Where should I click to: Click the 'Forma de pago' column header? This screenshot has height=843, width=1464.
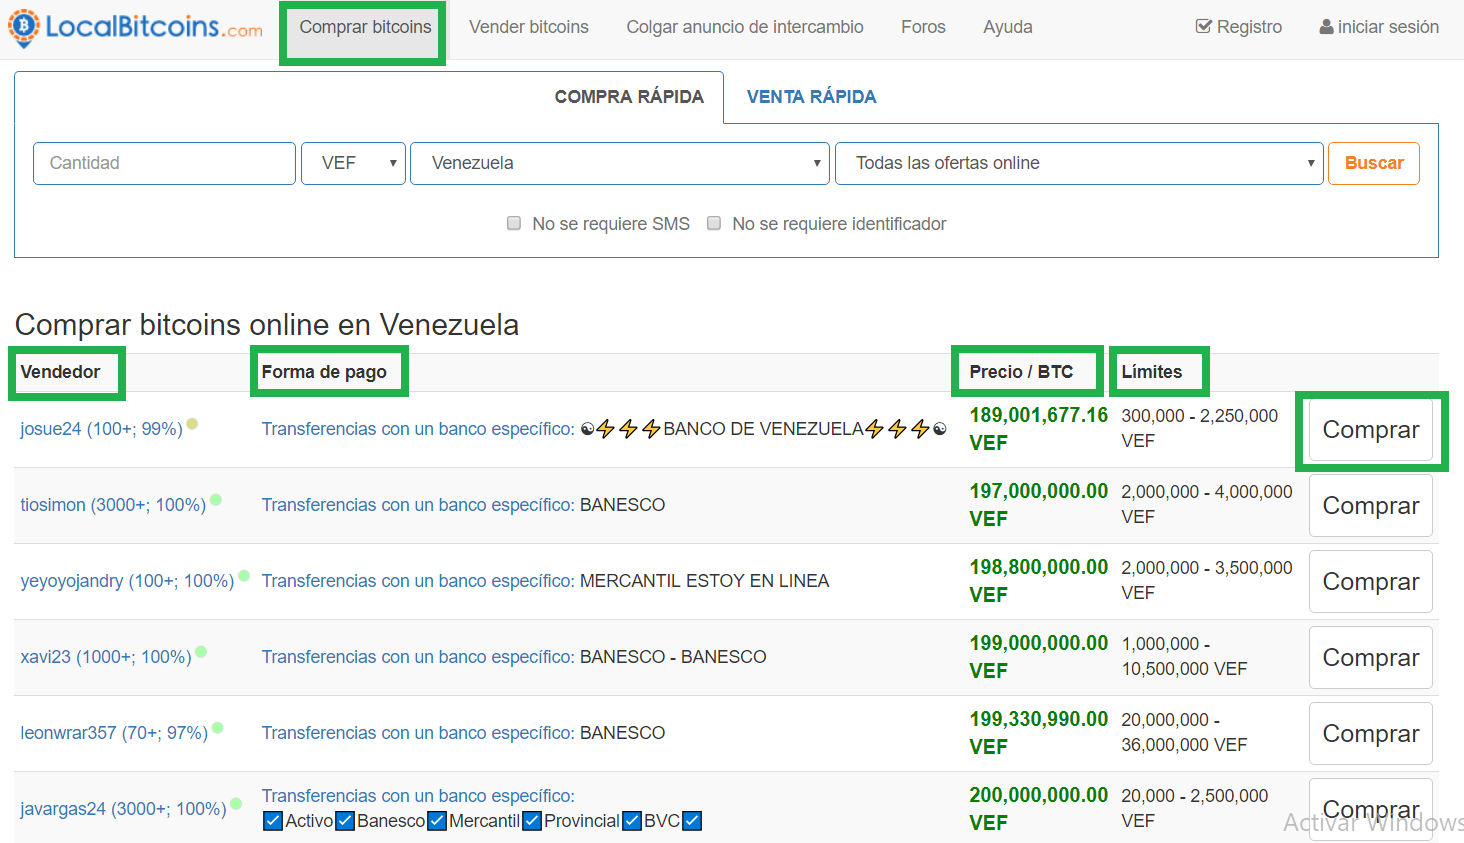(324, 372)
